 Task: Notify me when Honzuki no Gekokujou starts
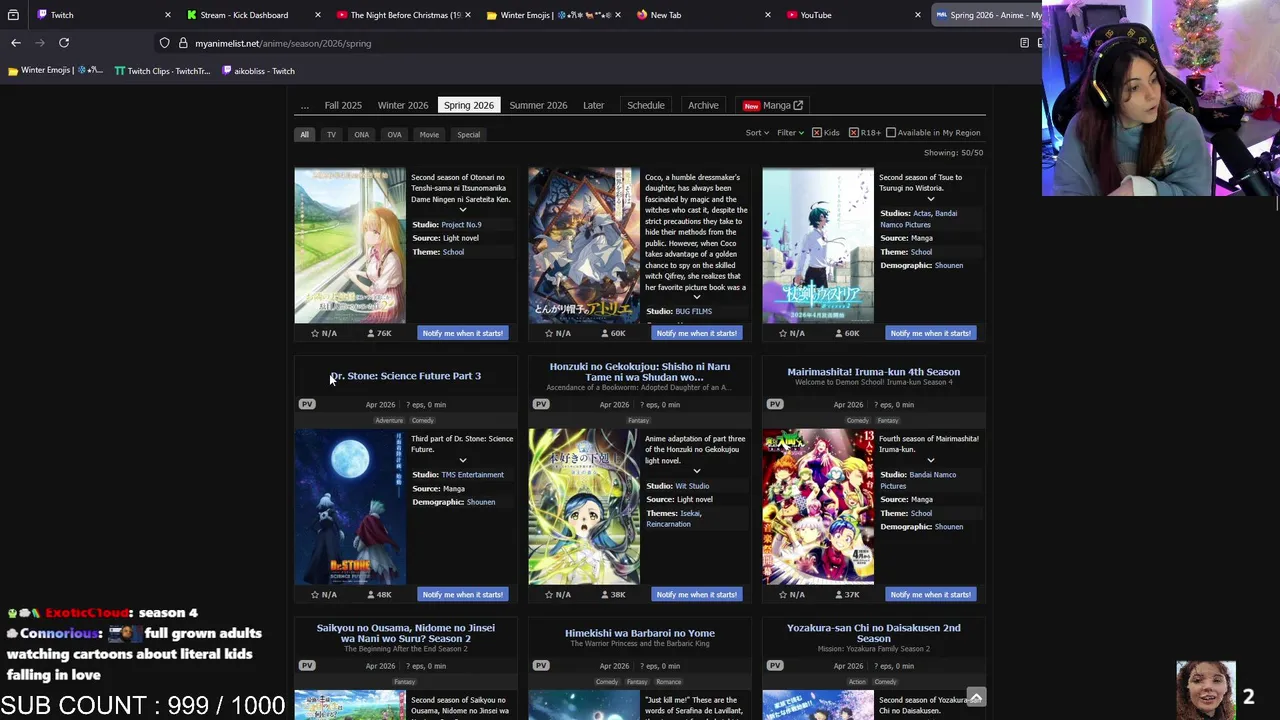[x=697, y=594]
